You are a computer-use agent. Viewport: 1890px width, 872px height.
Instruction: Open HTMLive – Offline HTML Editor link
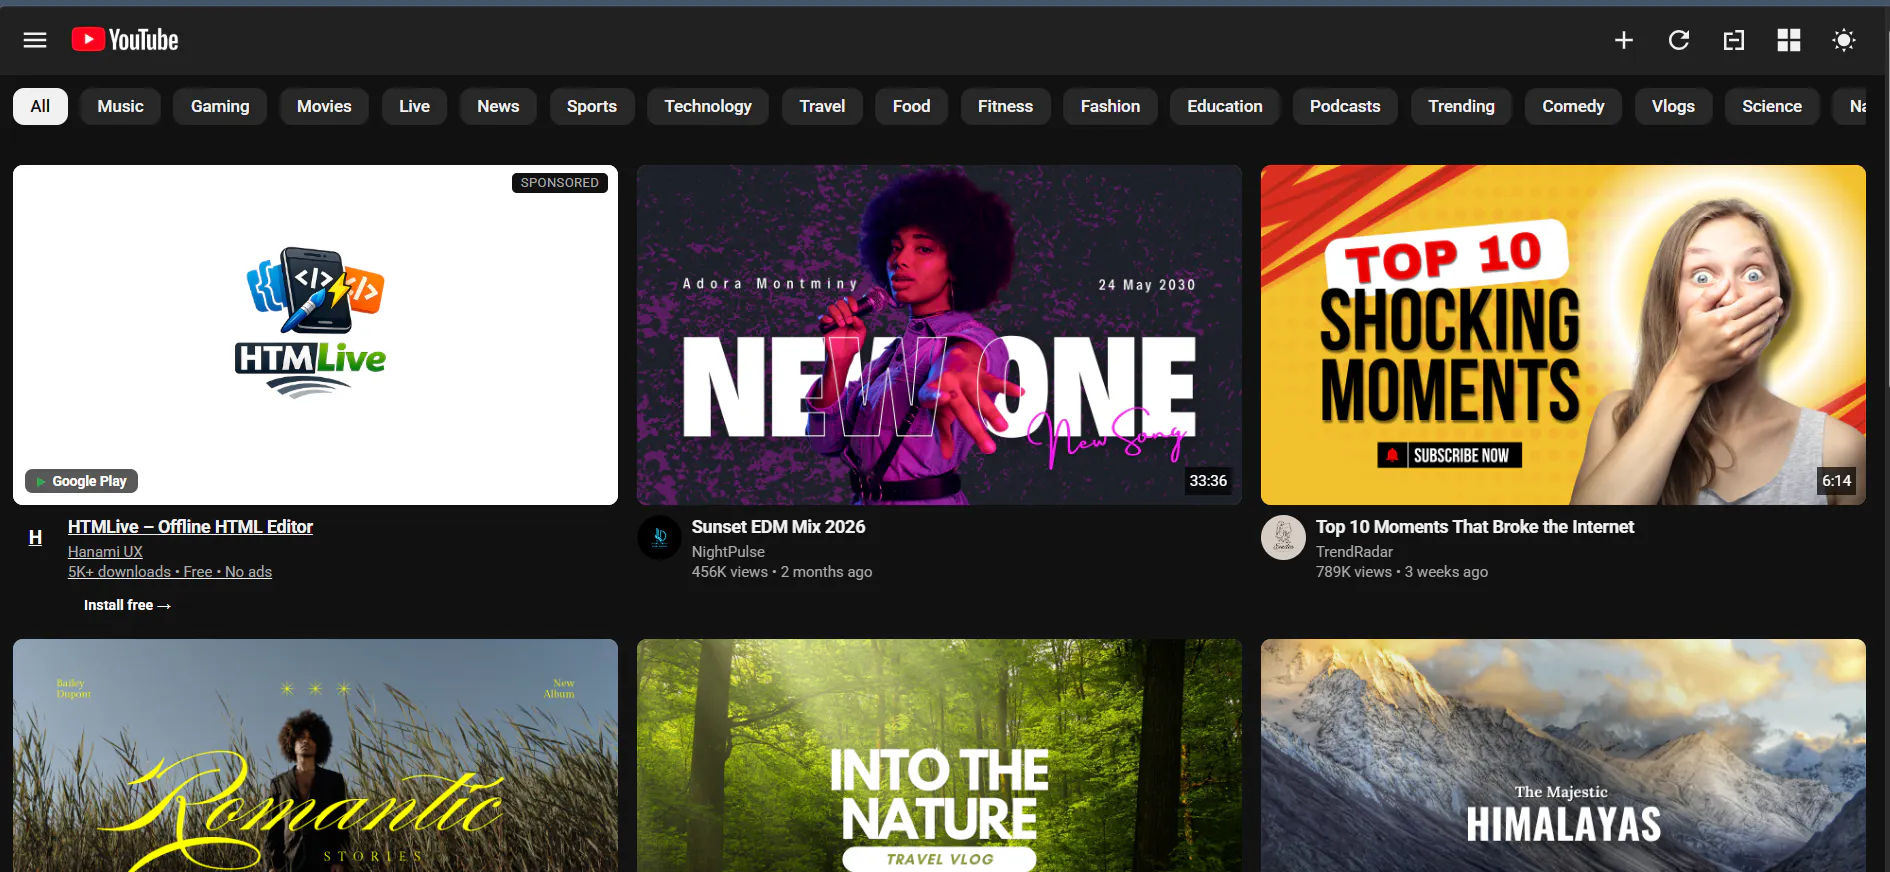point(190,527)
